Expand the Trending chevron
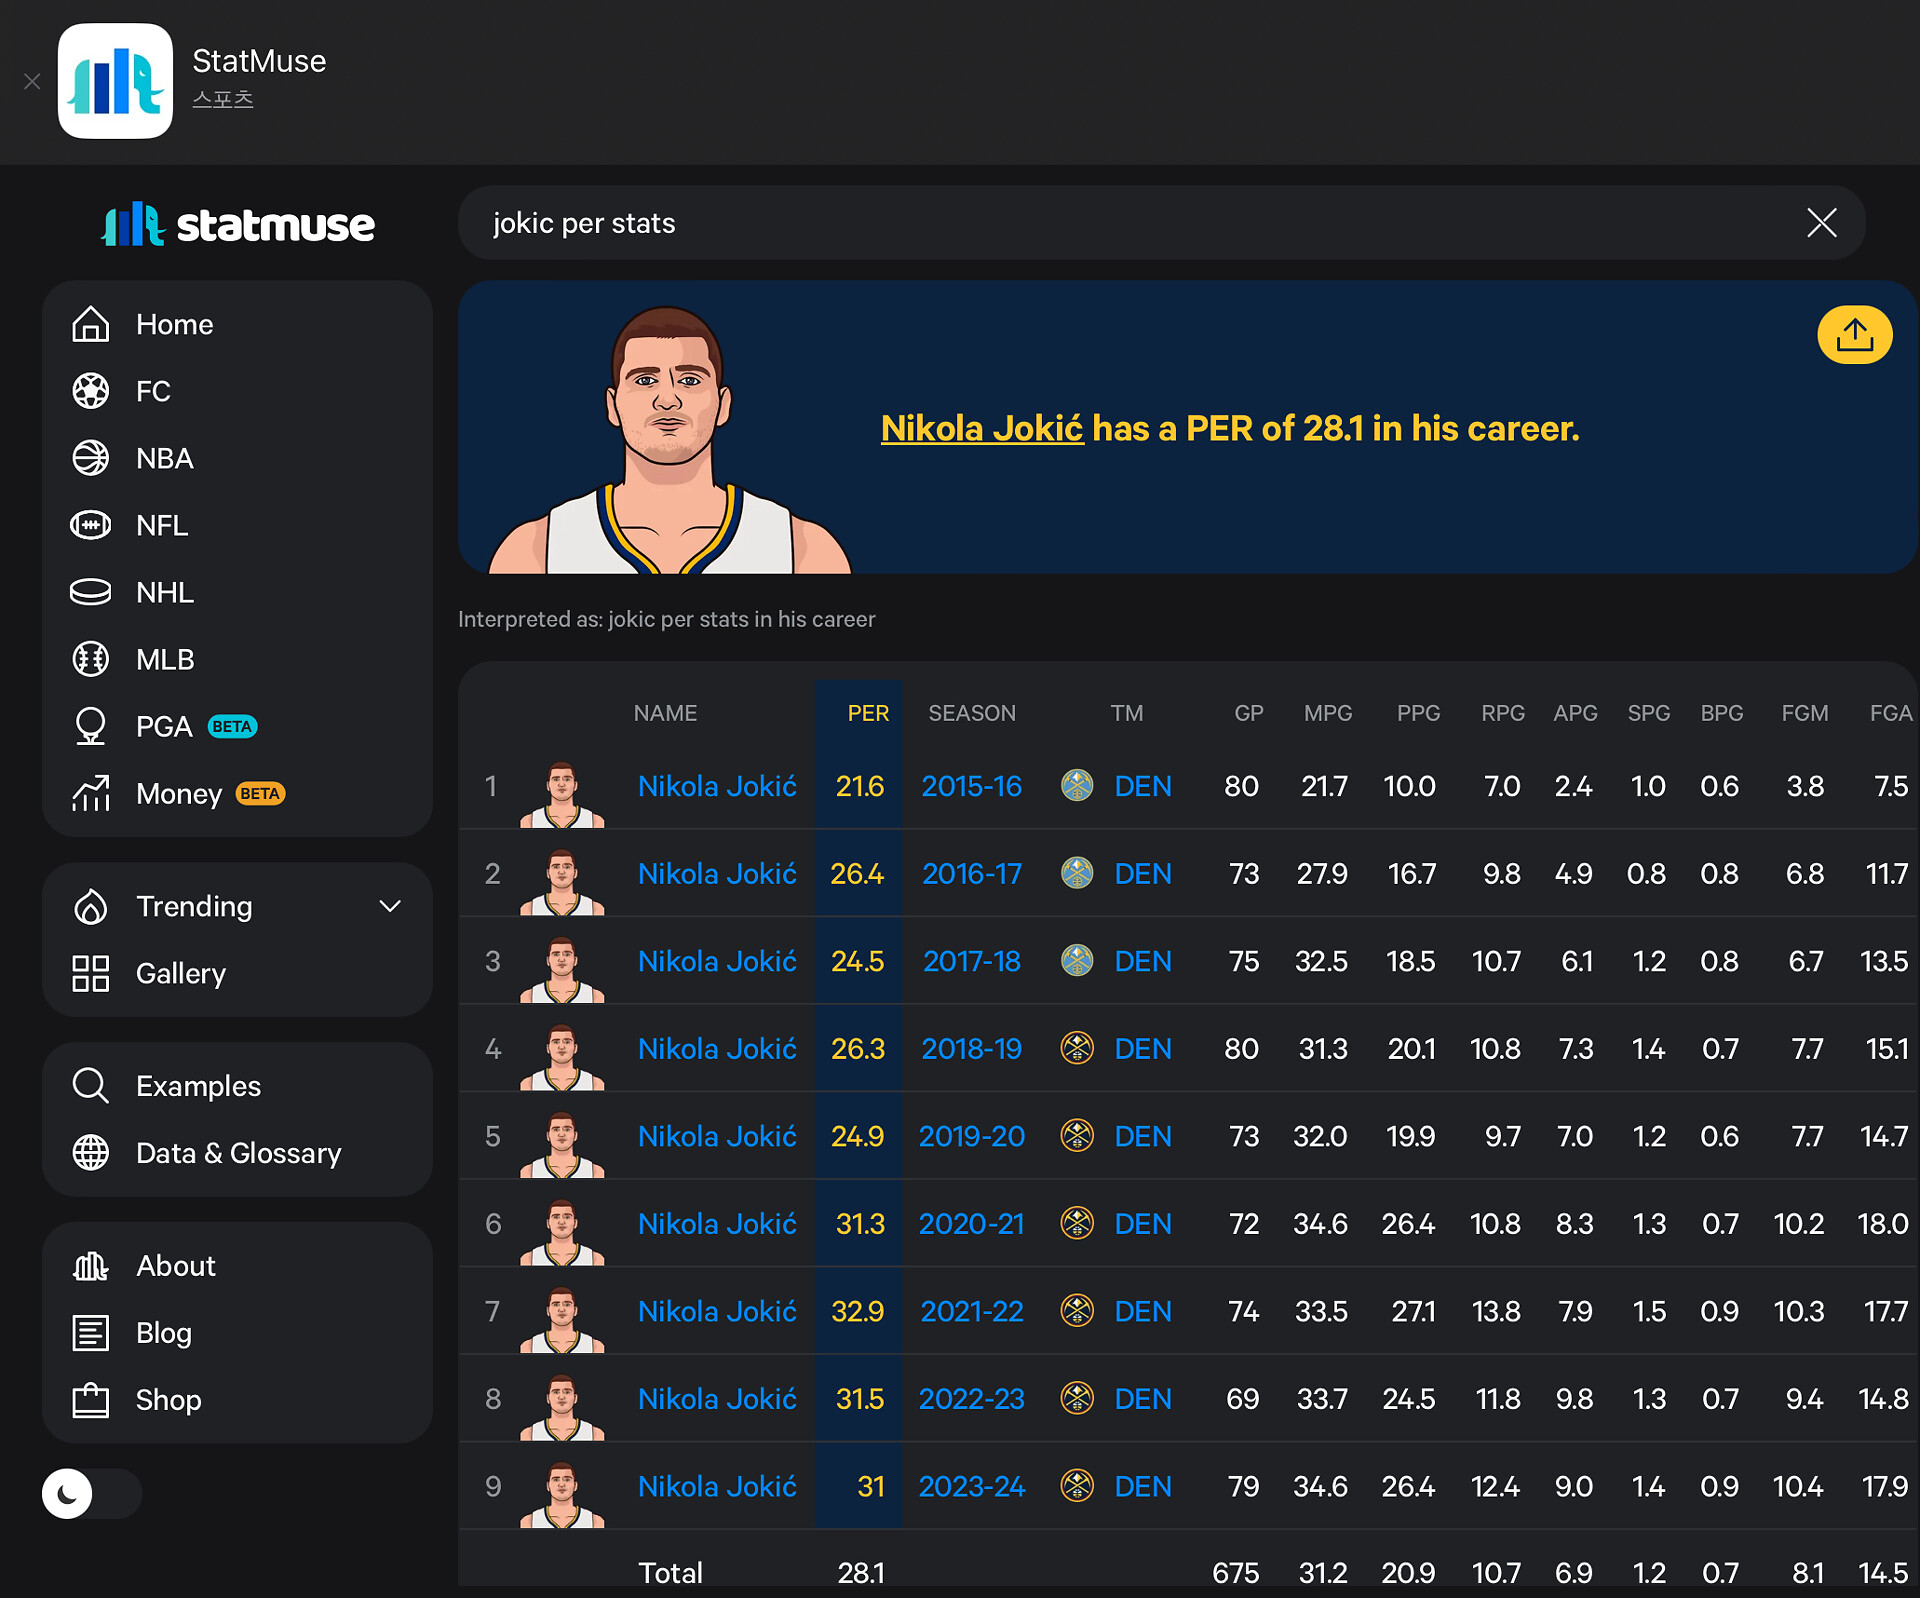This screenshot has height=1598, width=1920. tap(390, 906)
